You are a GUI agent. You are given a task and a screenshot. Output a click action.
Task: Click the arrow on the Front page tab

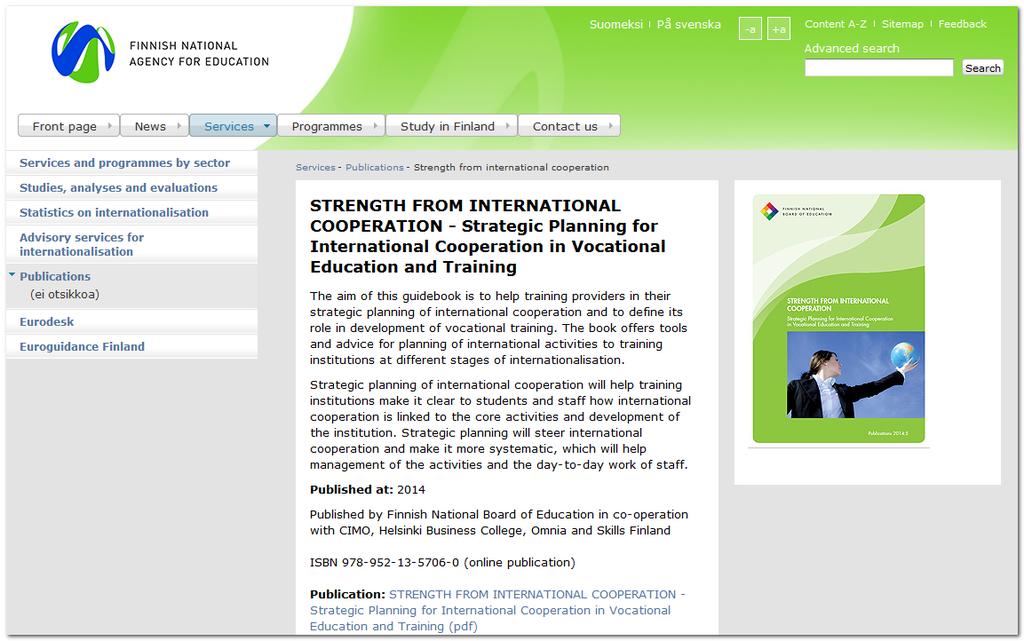point(110,125)
